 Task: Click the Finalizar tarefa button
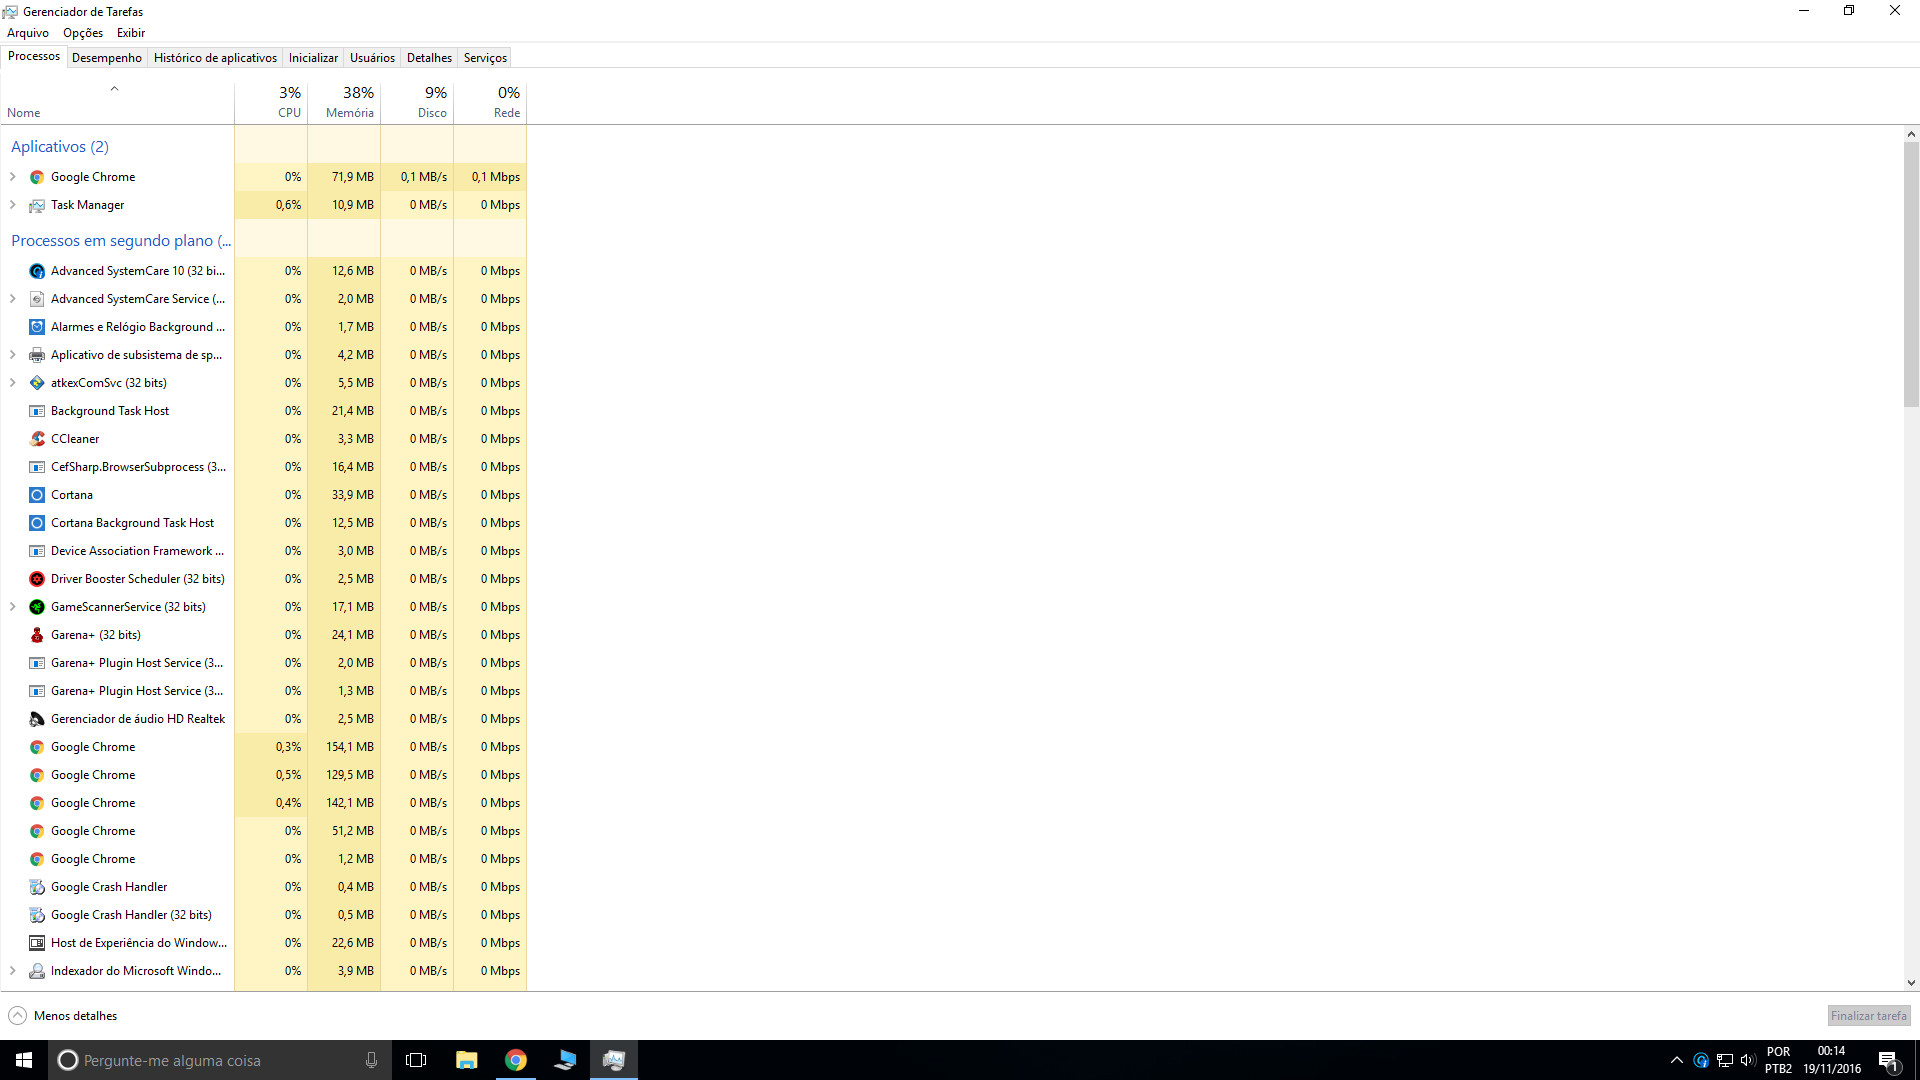pos(1868,1016)
